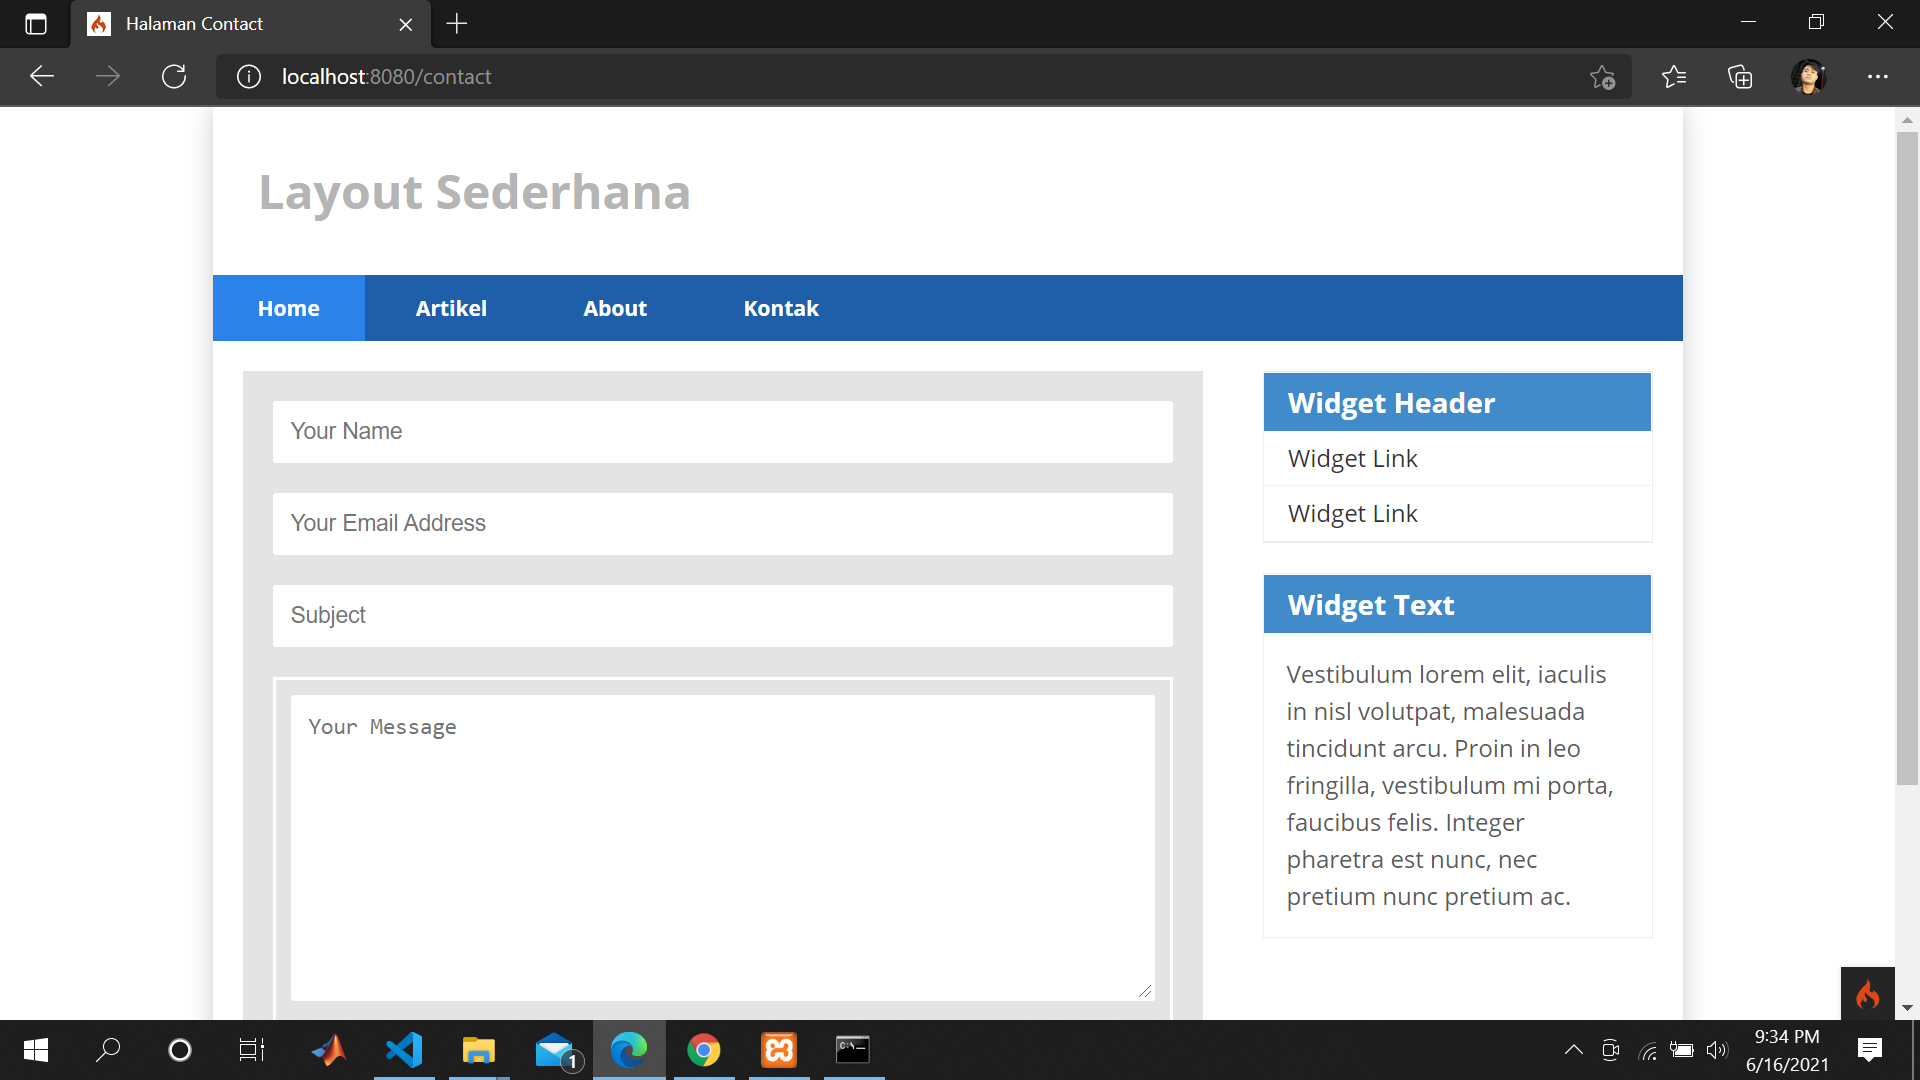1920x1080 pixels.
Task: Open Google Chrome from the taskbar
Action: point(704,1050)
